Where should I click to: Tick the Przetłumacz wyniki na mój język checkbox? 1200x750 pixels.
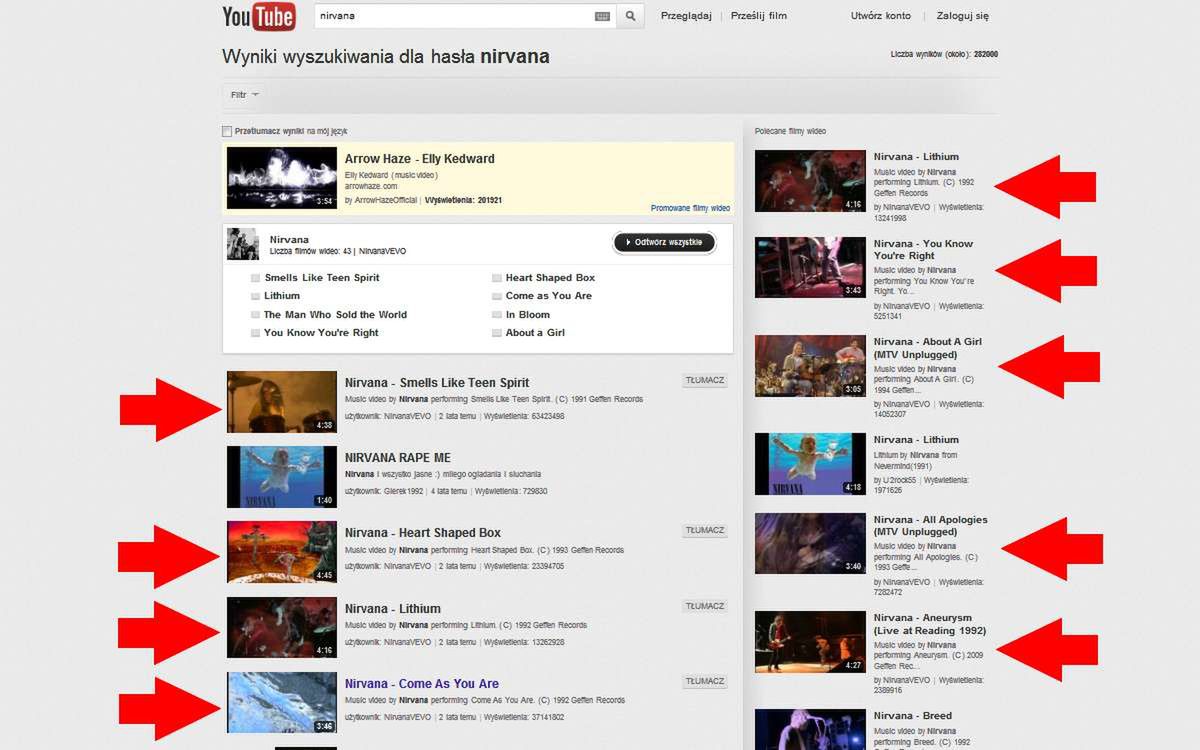pos(227,131)
